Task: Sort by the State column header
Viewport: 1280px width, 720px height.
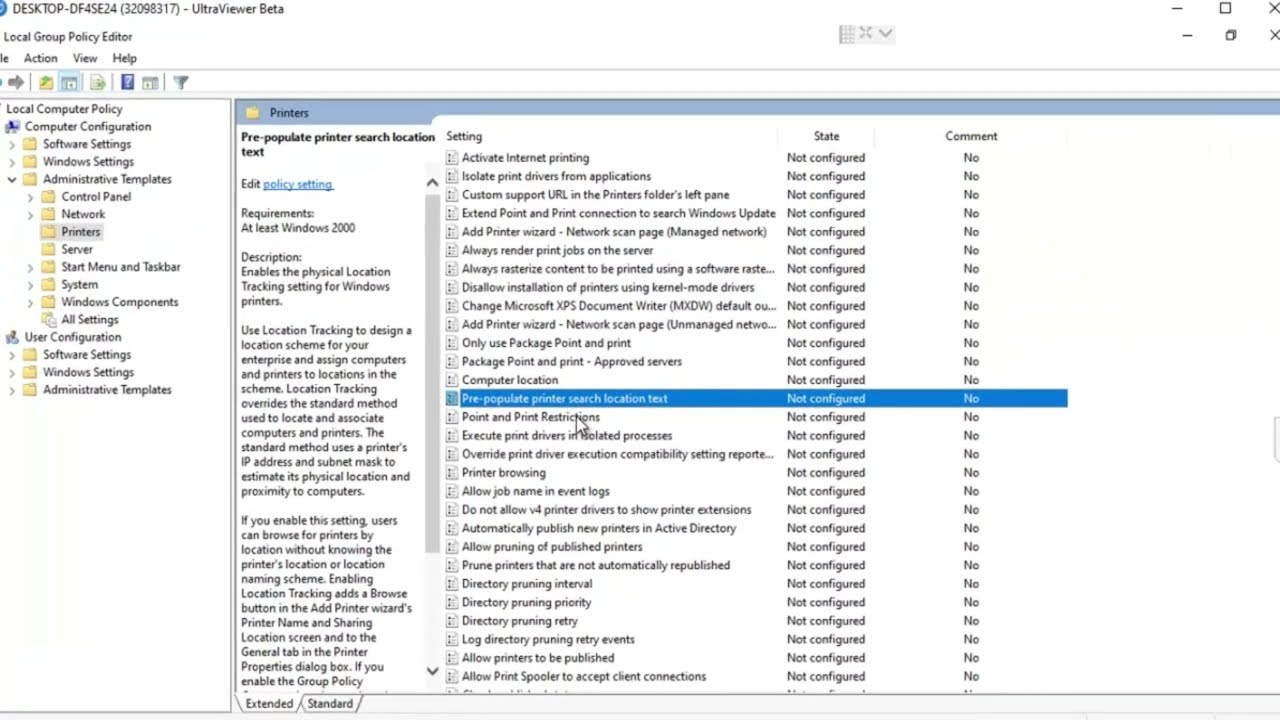Action: pos(826,136)
